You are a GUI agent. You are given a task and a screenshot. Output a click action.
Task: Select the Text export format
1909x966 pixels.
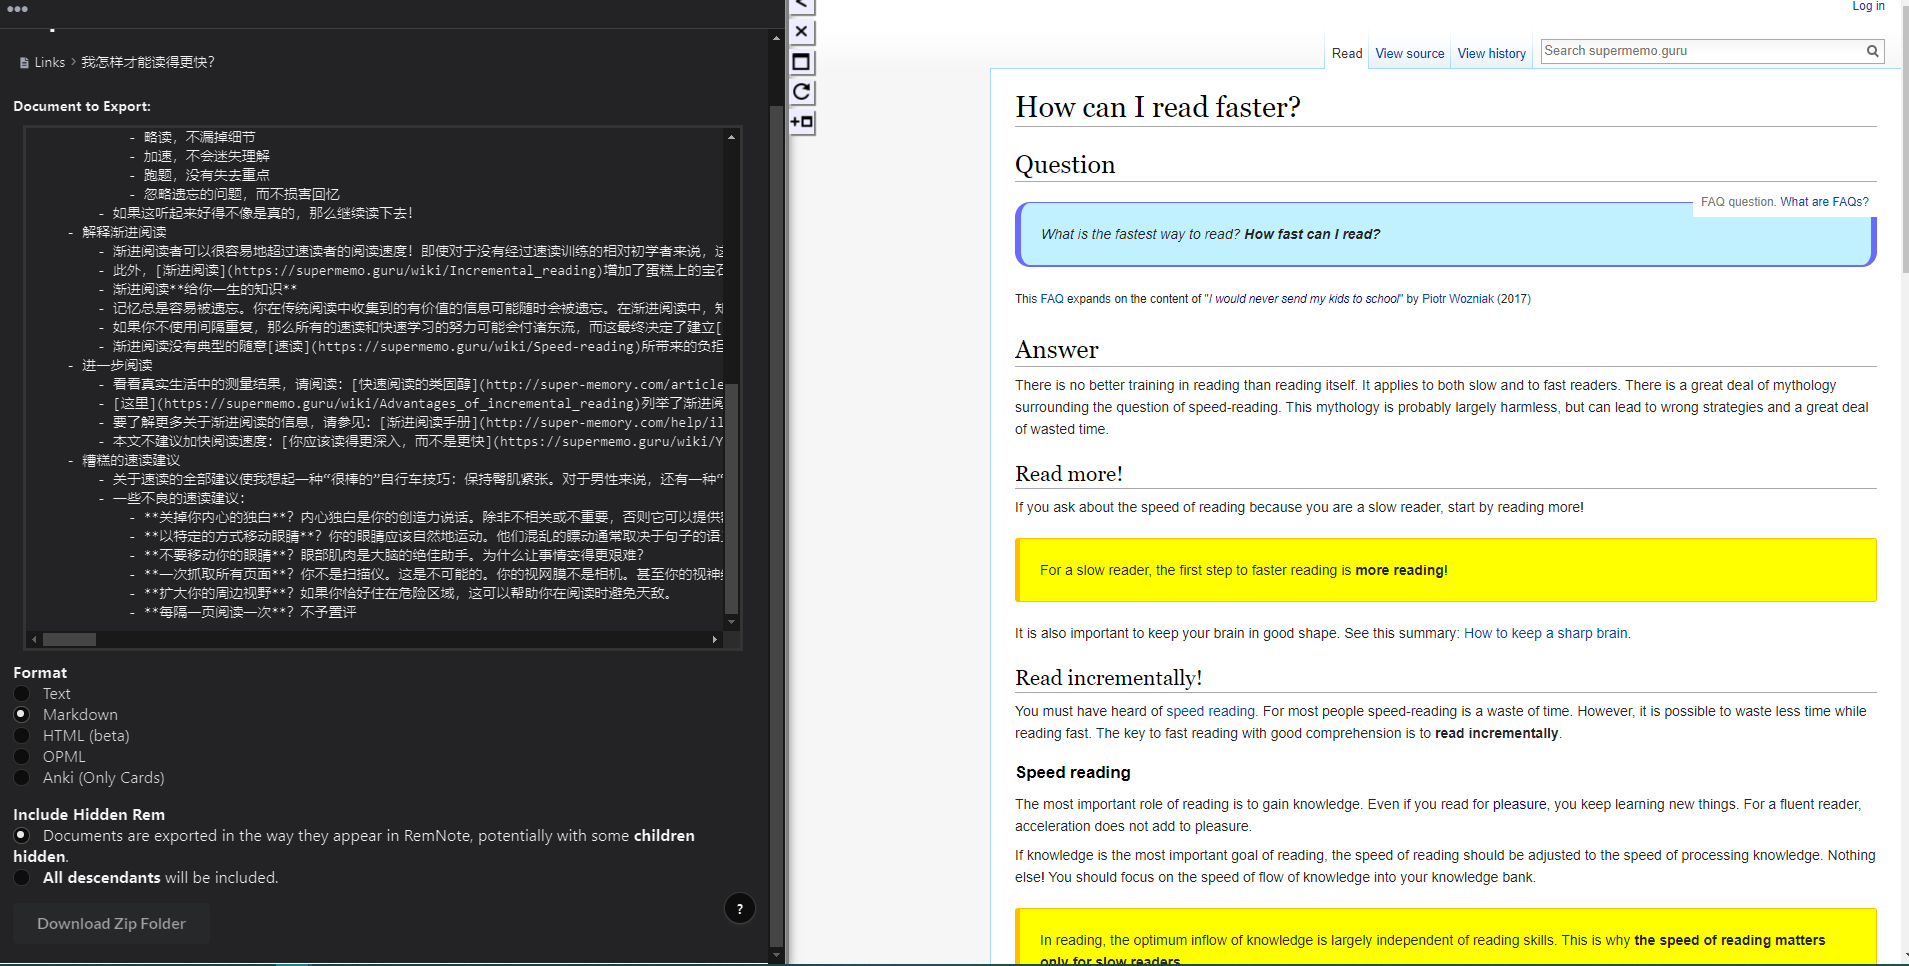[x=21, y=694]
